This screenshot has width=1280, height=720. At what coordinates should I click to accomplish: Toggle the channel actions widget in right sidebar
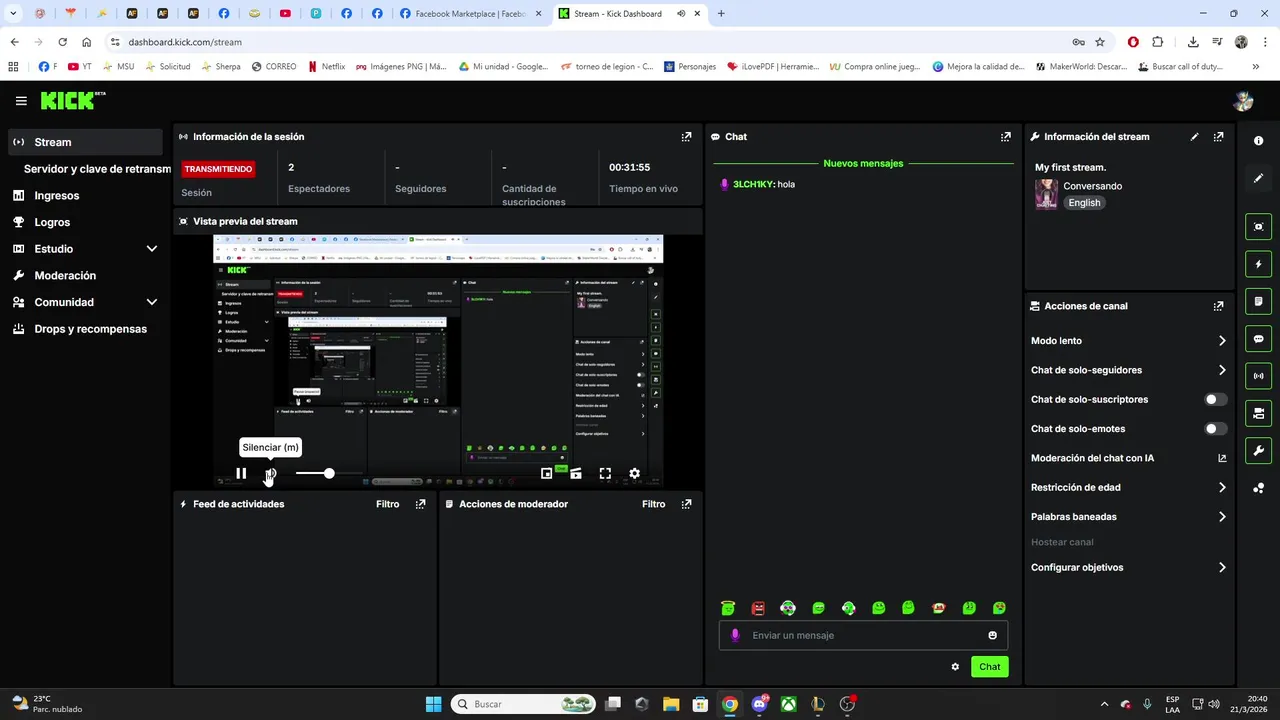point(1258,413)
